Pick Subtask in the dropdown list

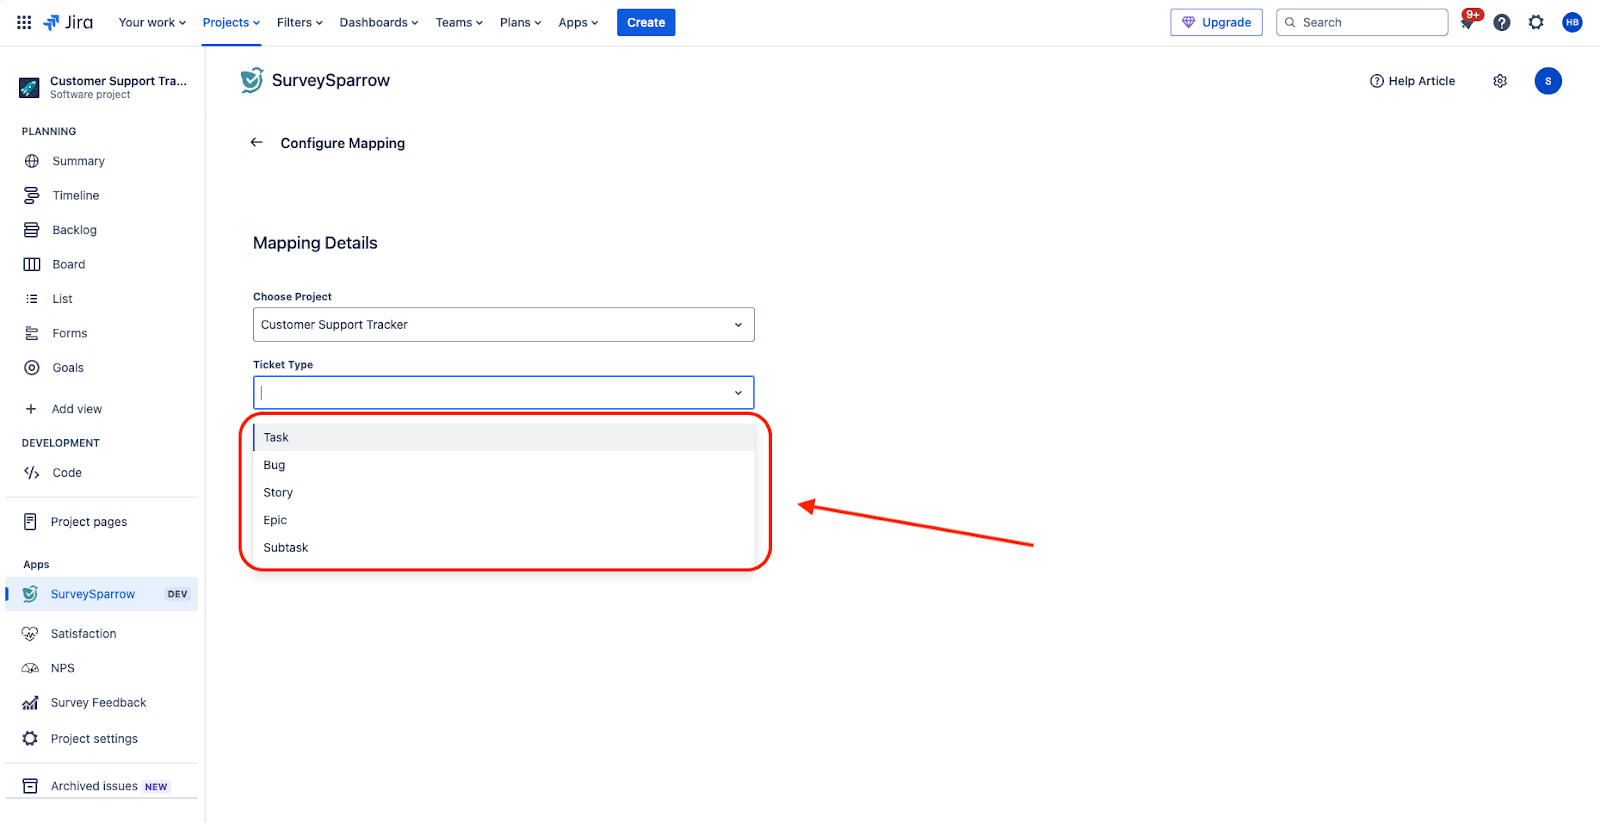tap(286, 548)
